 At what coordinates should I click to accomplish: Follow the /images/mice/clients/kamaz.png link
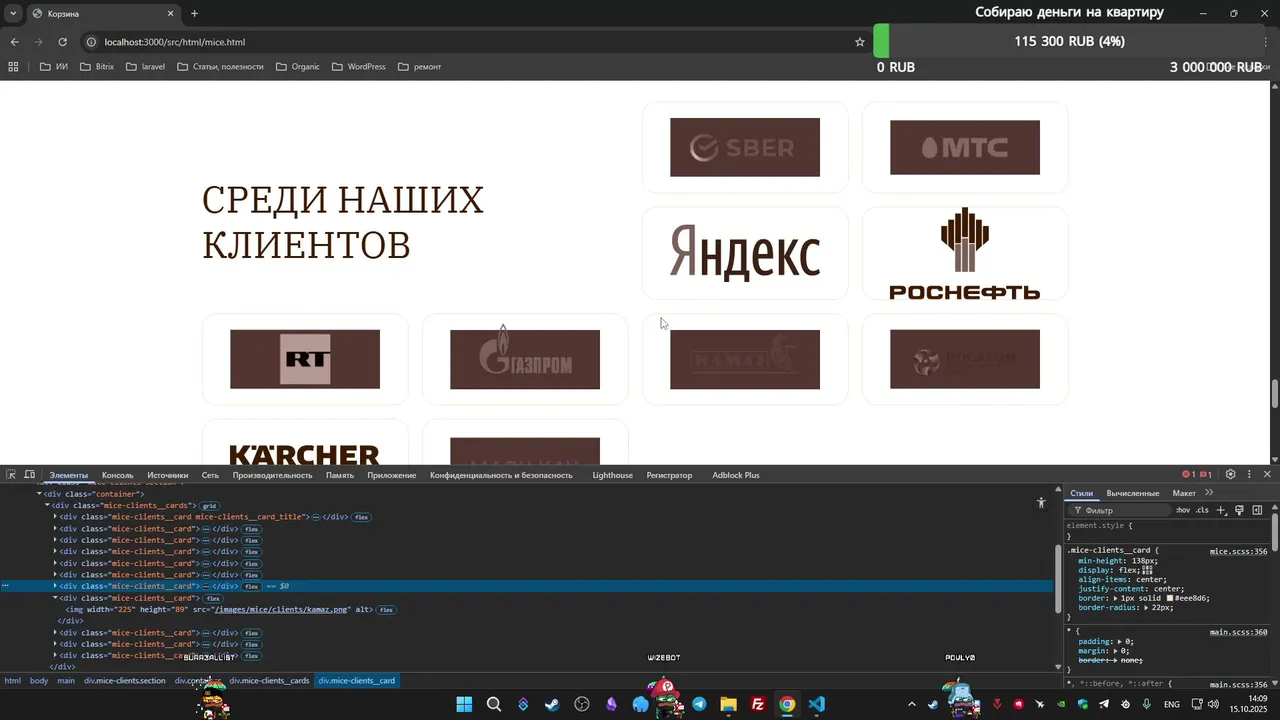coord(282,609)
